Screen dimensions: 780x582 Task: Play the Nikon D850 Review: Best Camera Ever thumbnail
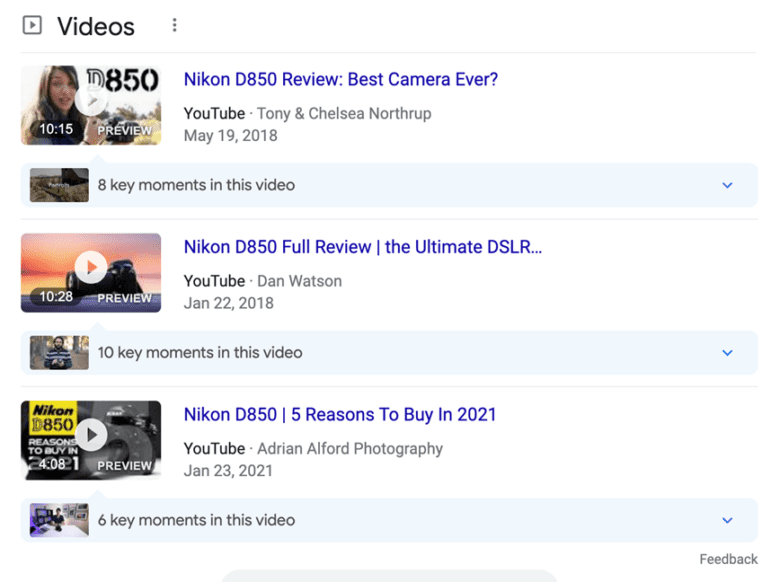pyautogui.click(x=91, y=105)
